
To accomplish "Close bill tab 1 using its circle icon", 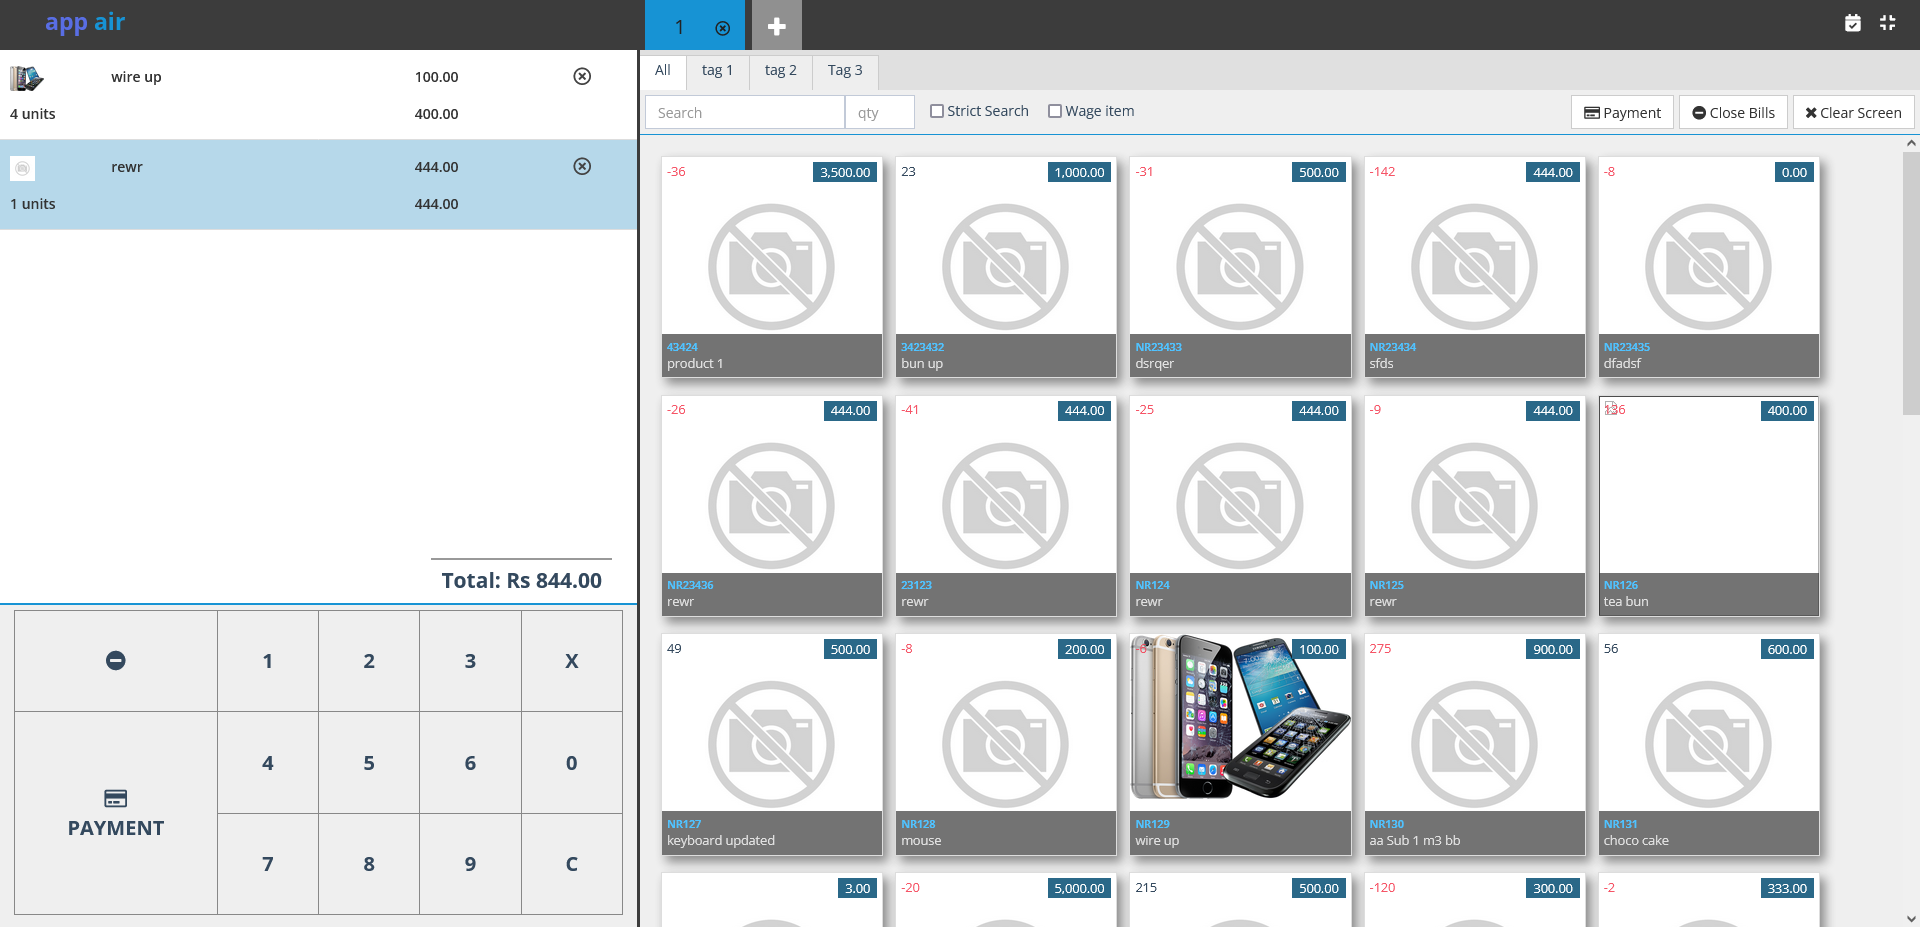I will click(723, 29).
